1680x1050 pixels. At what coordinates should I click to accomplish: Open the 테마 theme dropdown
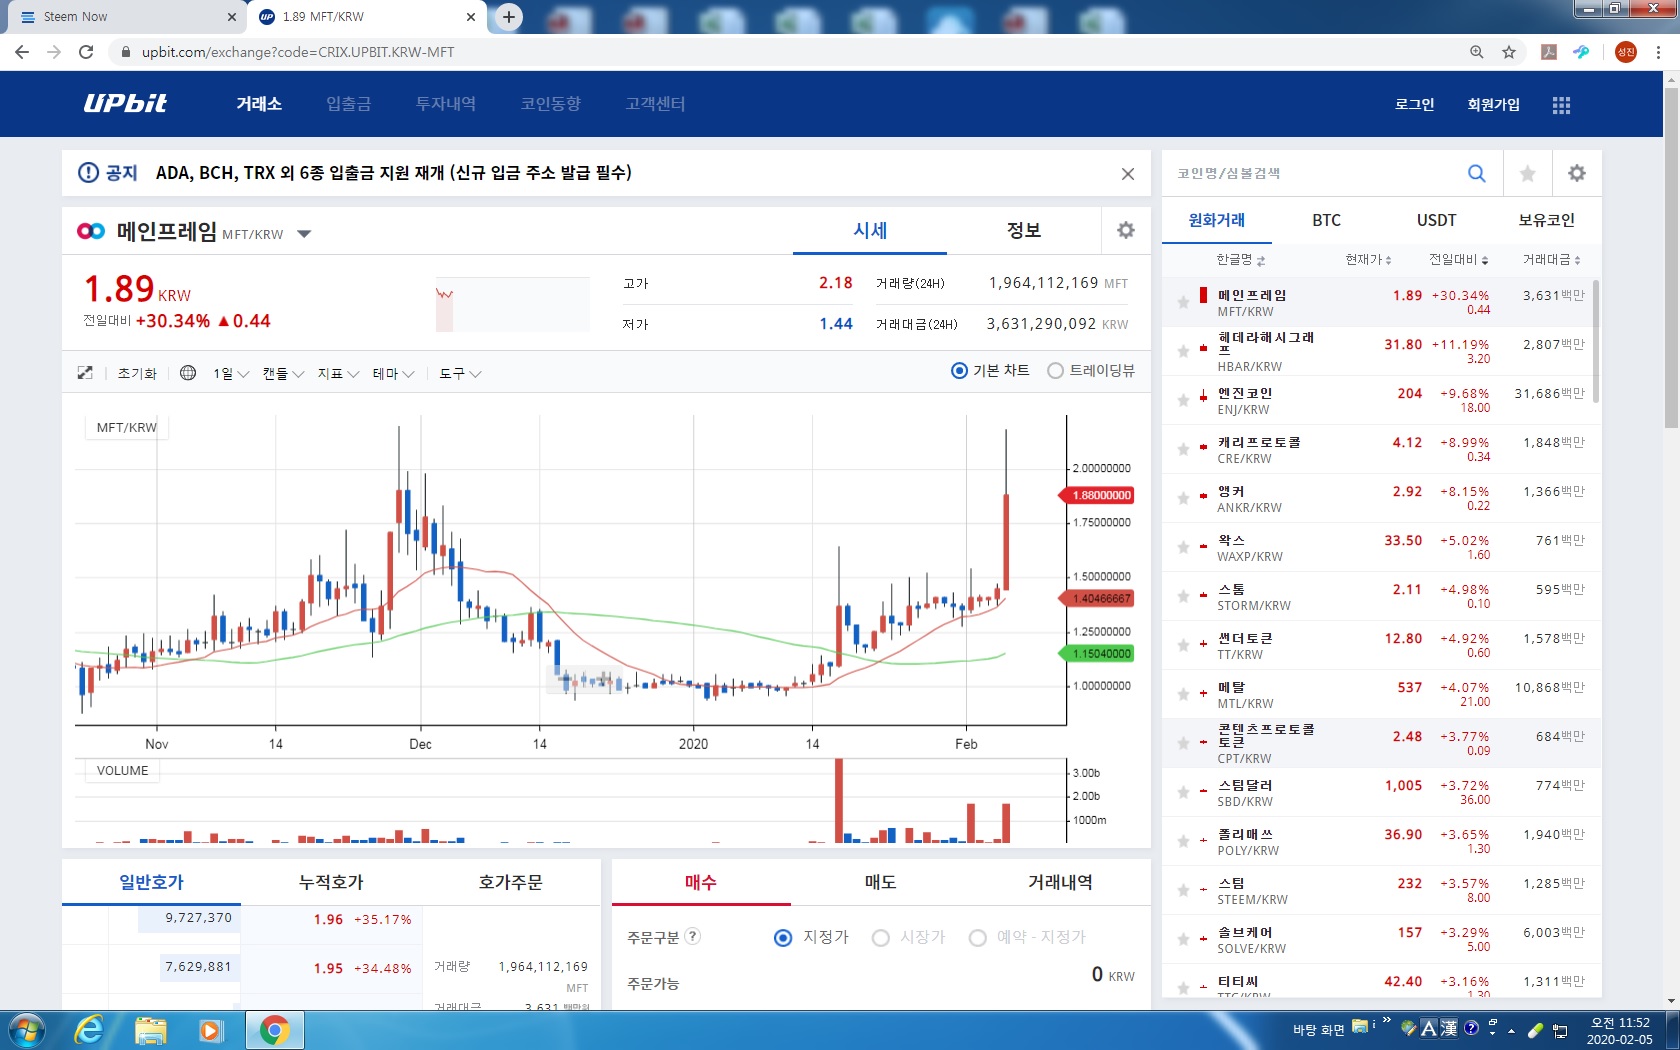point(393,373)
